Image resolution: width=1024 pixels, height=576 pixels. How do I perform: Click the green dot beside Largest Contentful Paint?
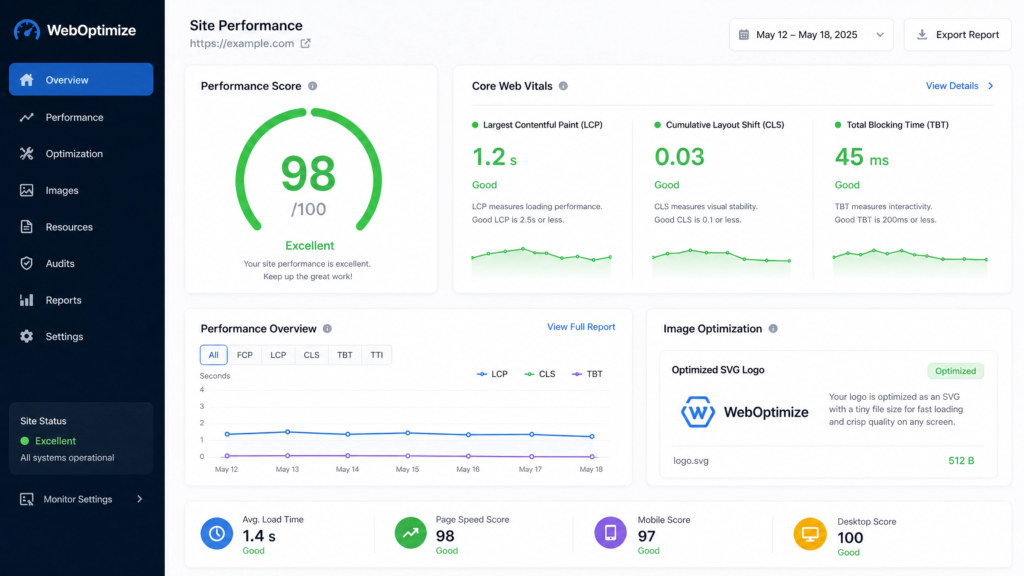[x=475, y=125]
